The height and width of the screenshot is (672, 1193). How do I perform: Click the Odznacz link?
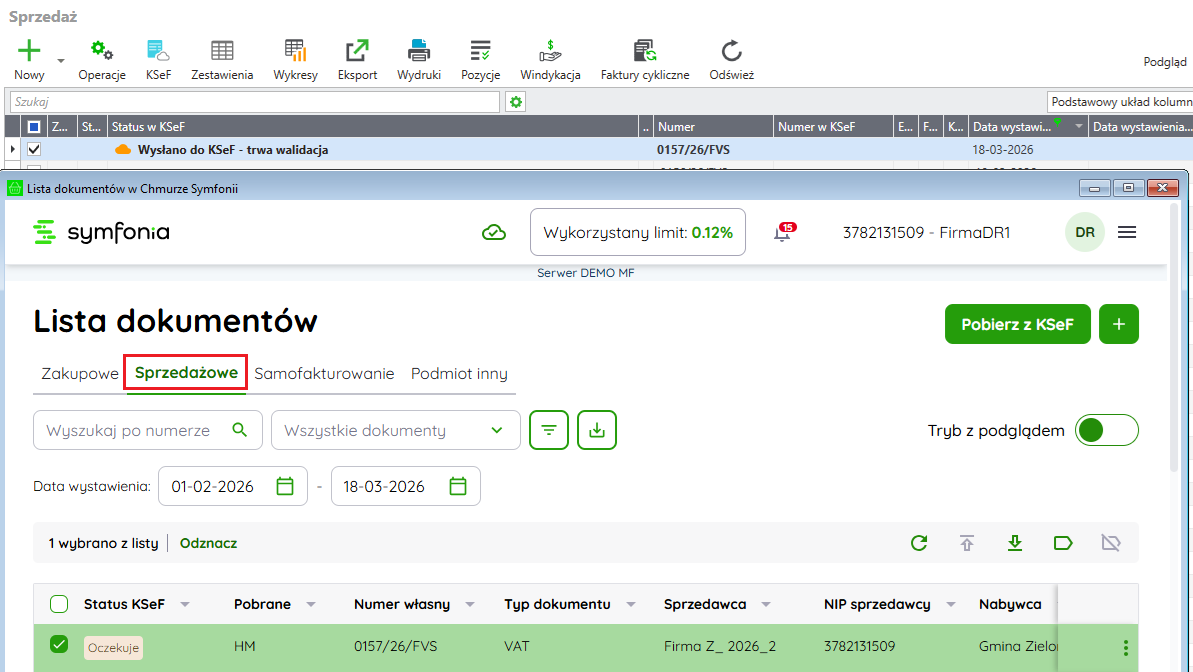click(x=208, y=543)
